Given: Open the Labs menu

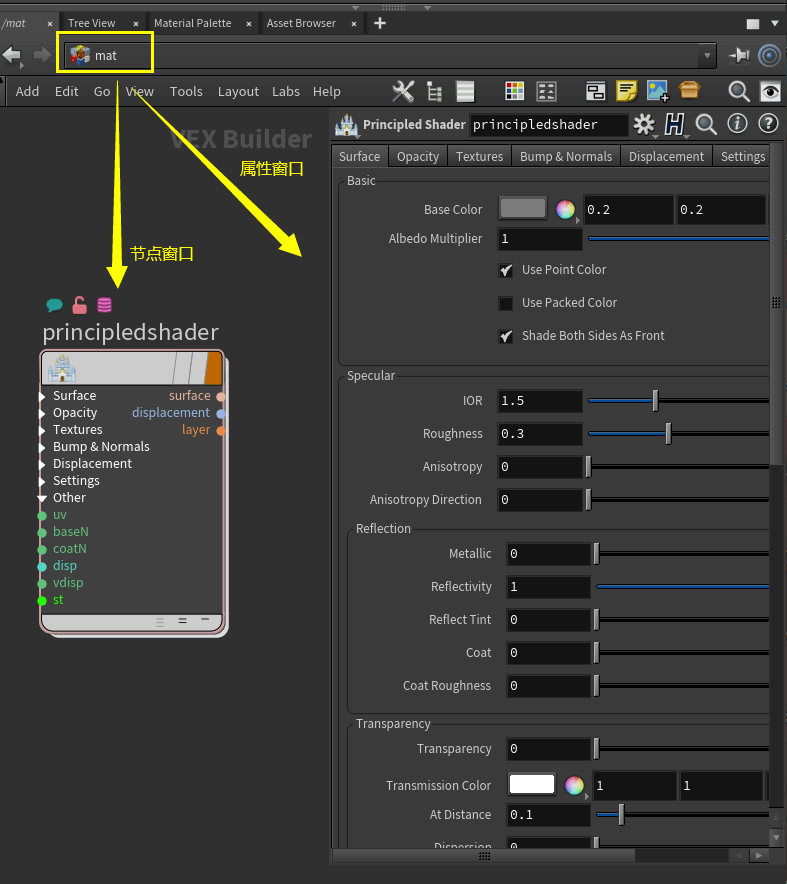Looking at the screenshot, I should pos(286,91).
